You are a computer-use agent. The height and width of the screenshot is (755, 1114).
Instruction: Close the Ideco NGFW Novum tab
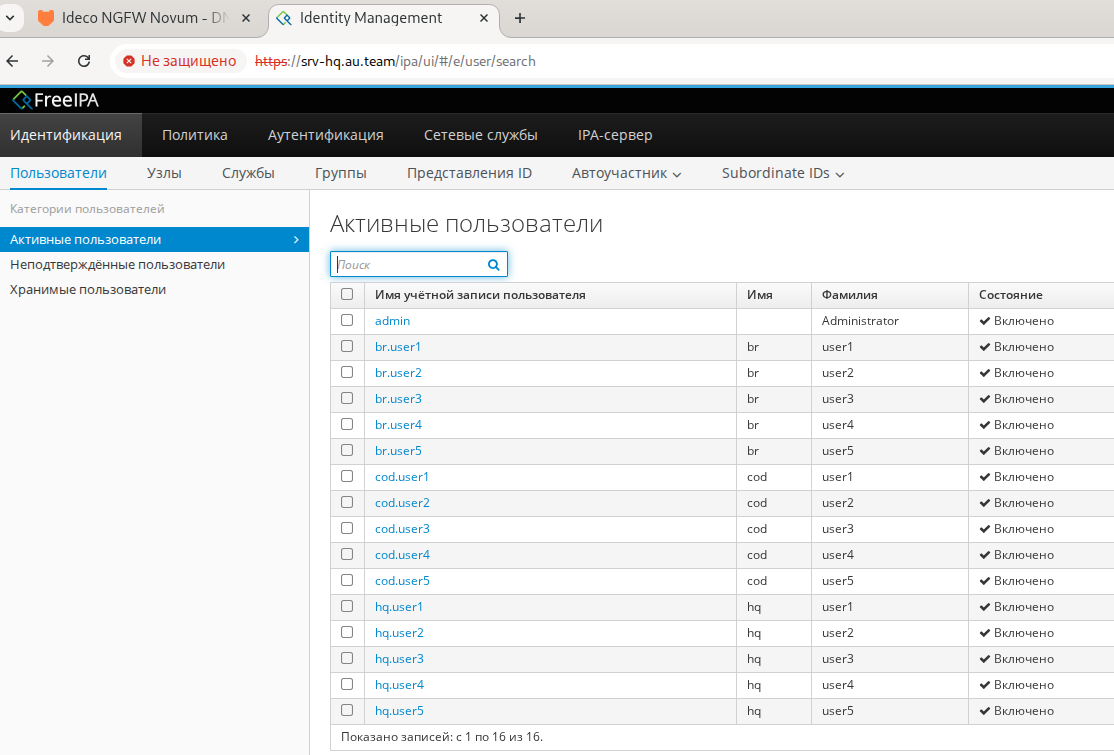245,18
